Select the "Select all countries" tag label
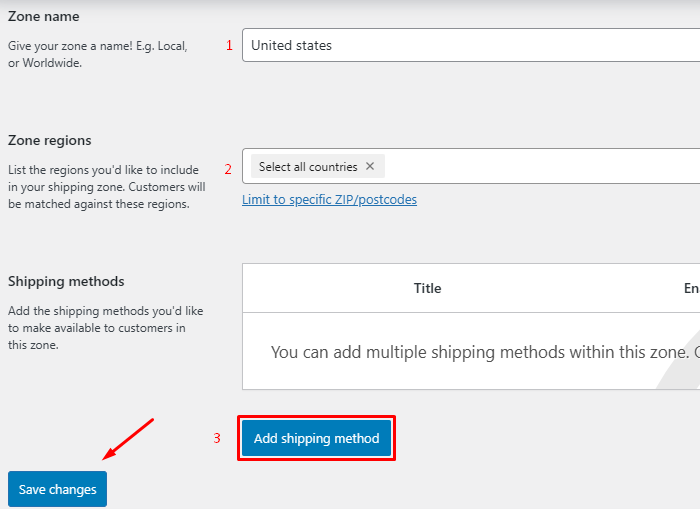 (x=307, y=167)
